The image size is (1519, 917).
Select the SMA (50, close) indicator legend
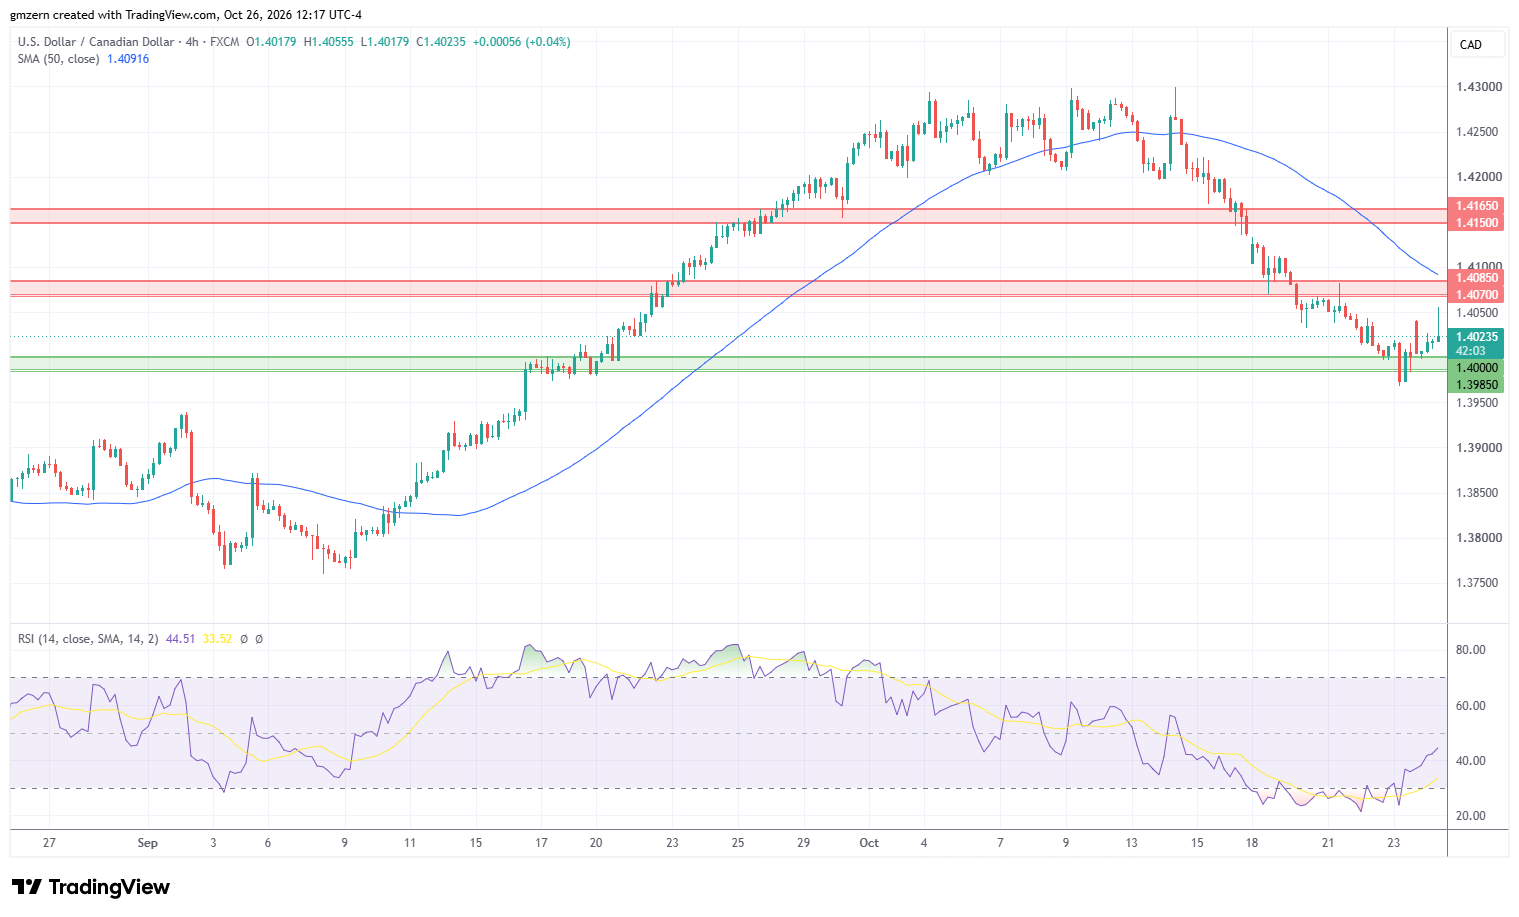coord(58,59)
